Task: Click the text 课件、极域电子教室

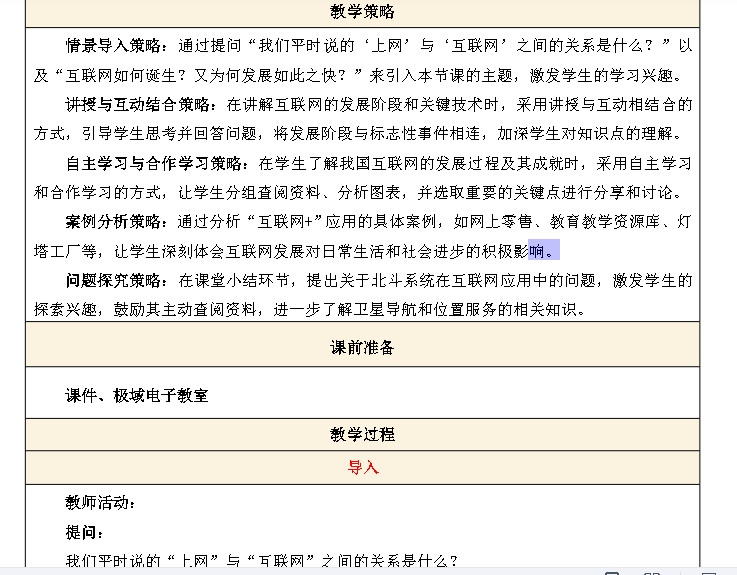Action: coord(137,395)
